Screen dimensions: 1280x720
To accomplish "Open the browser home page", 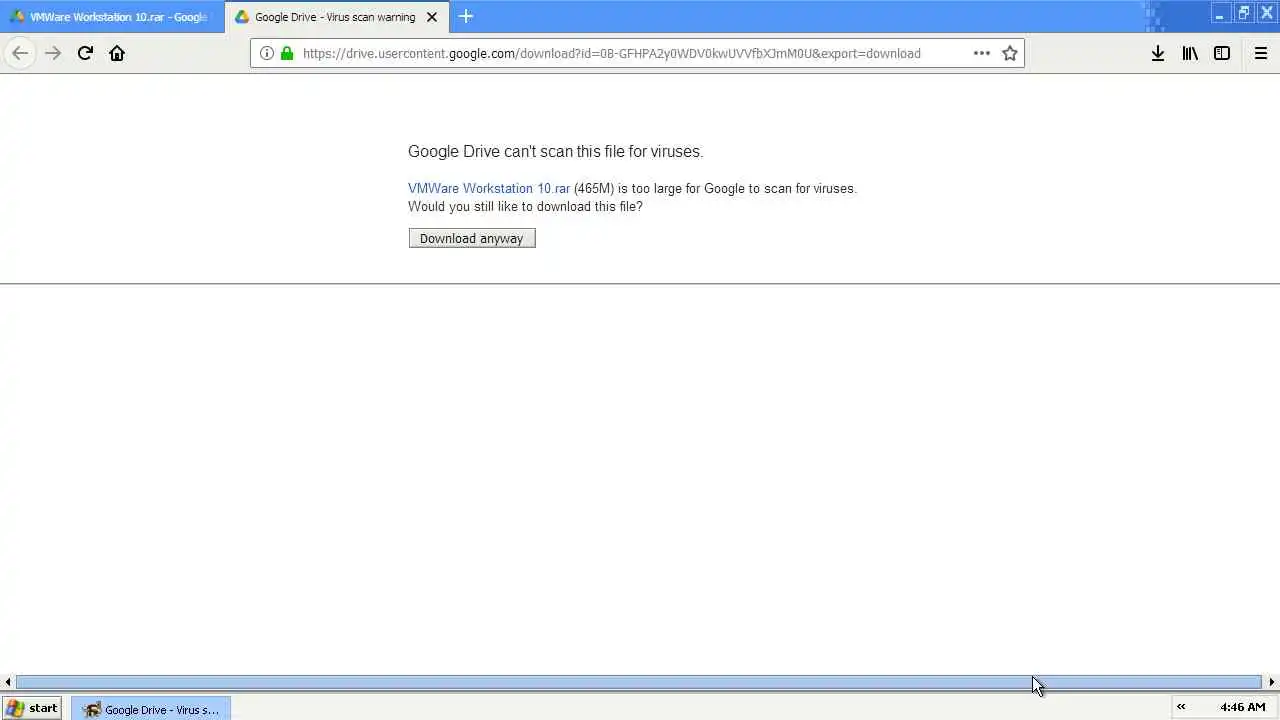I will pos(117,53).
